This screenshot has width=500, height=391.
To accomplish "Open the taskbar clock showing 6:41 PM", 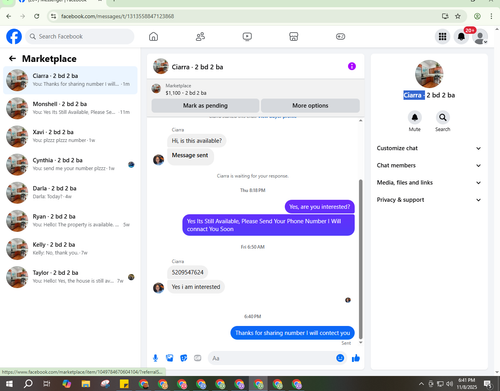I will [466, 384].
